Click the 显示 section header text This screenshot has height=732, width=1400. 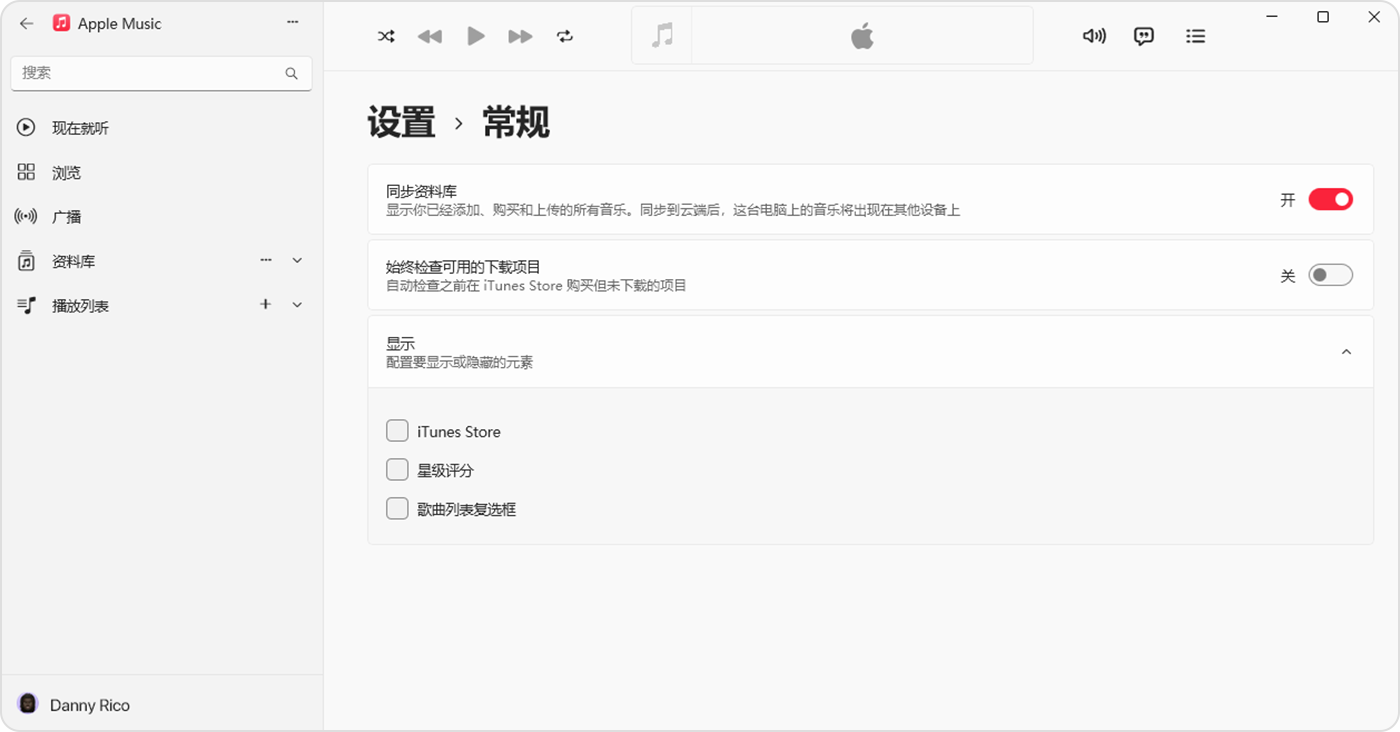(x=400, y=343)
